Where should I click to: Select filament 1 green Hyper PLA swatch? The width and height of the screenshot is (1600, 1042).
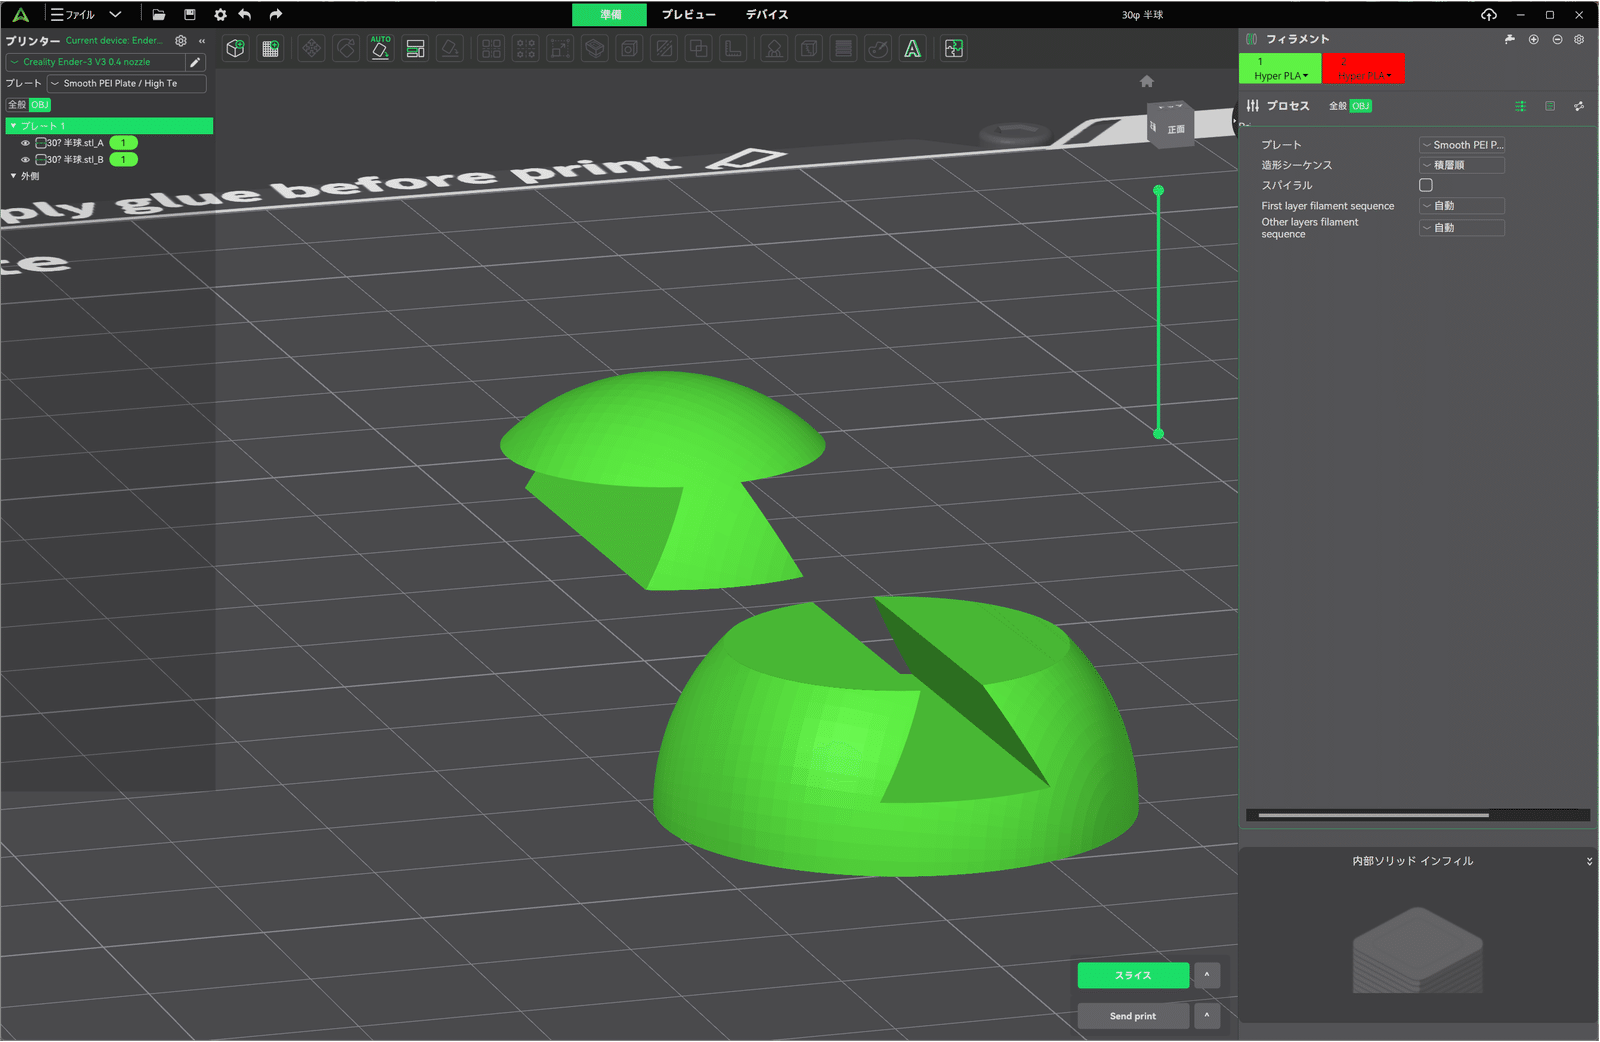pyautogui.click(x=1280, y=69)
